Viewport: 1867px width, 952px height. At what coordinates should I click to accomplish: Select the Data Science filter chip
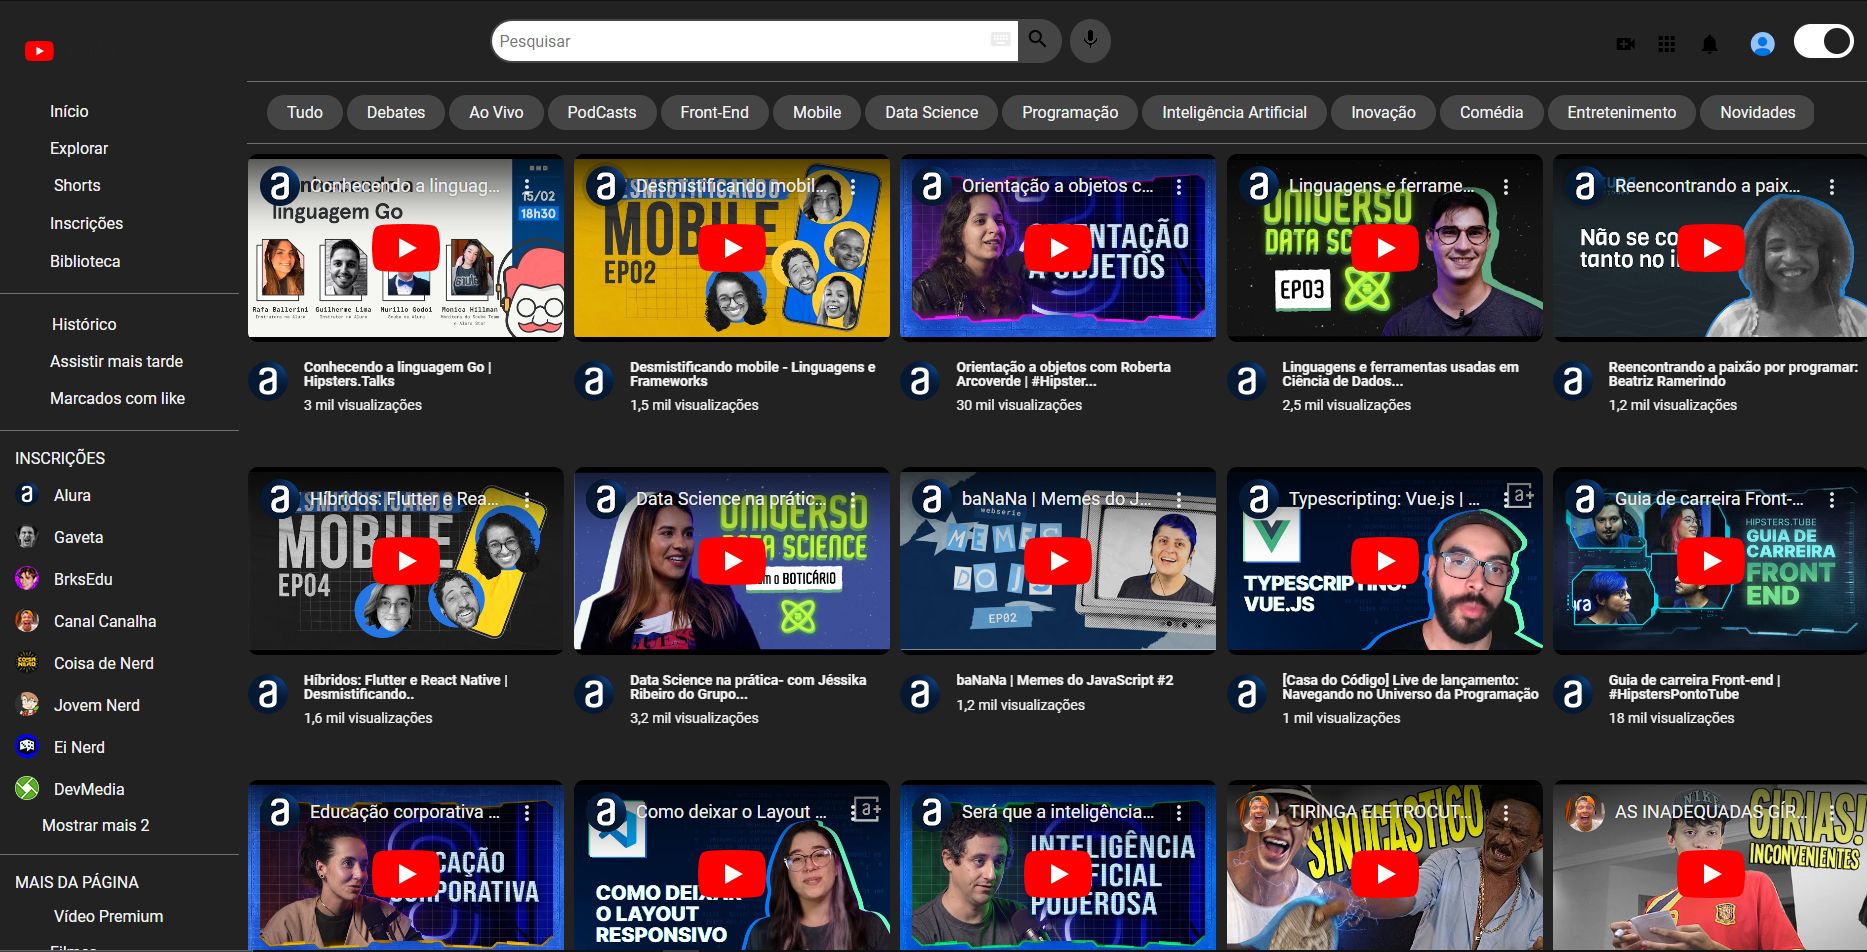pyautogui.click(x=931, y=112)
